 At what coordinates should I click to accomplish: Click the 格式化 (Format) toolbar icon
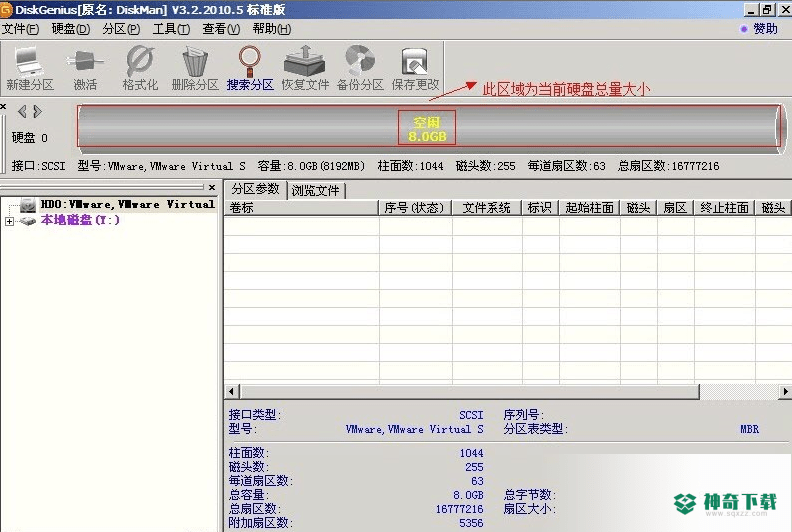[x=140, y=68]
